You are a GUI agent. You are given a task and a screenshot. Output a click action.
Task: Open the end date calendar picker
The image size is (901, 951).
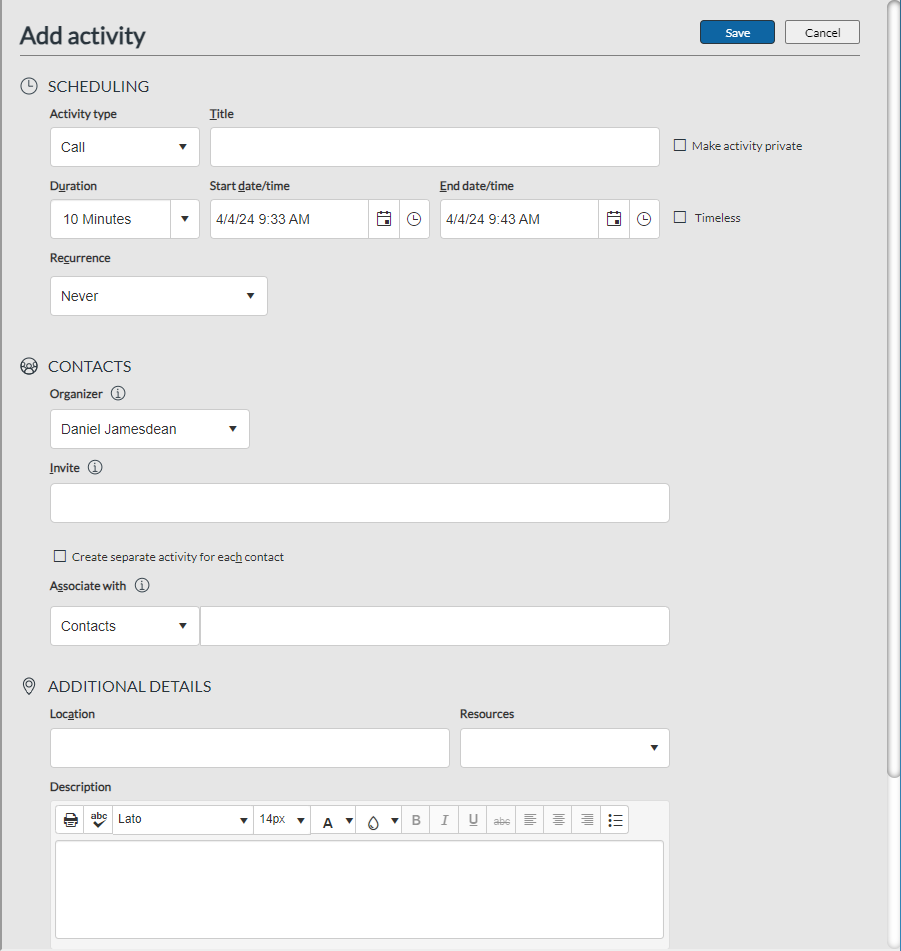coord(614,219)
